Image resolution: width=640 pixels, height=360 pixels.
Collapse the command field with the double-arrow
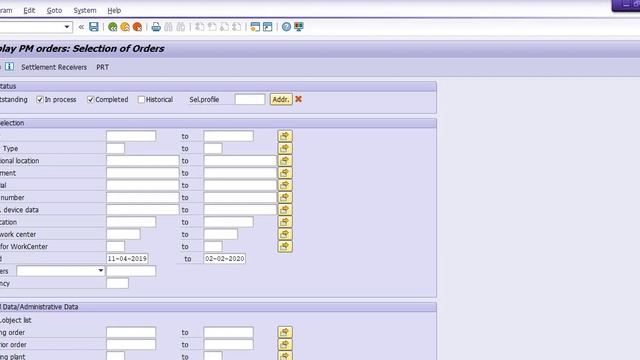tap(81, 27)
